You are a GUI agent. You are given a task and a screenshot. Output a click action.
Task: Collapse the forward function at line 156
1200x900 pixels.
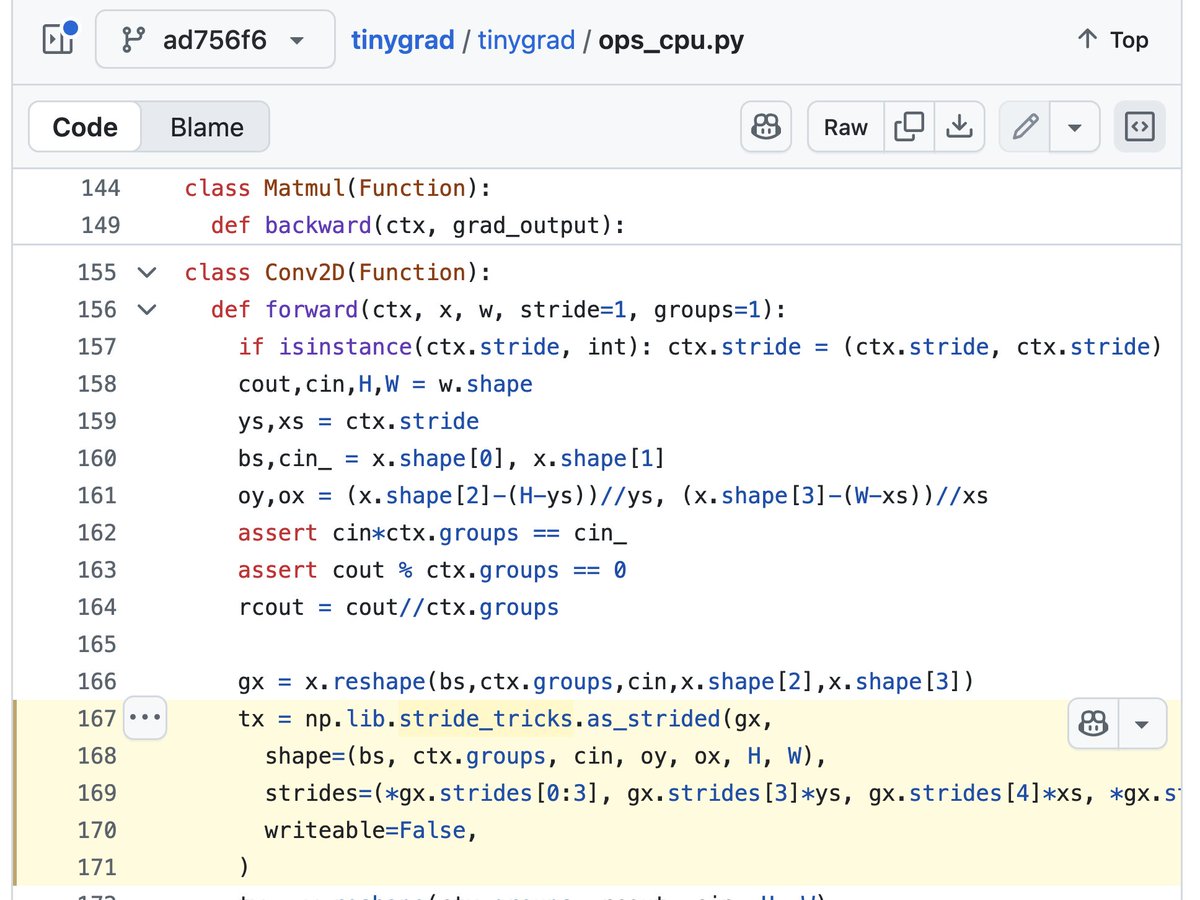pyautogui.click(x=146, y=309)
